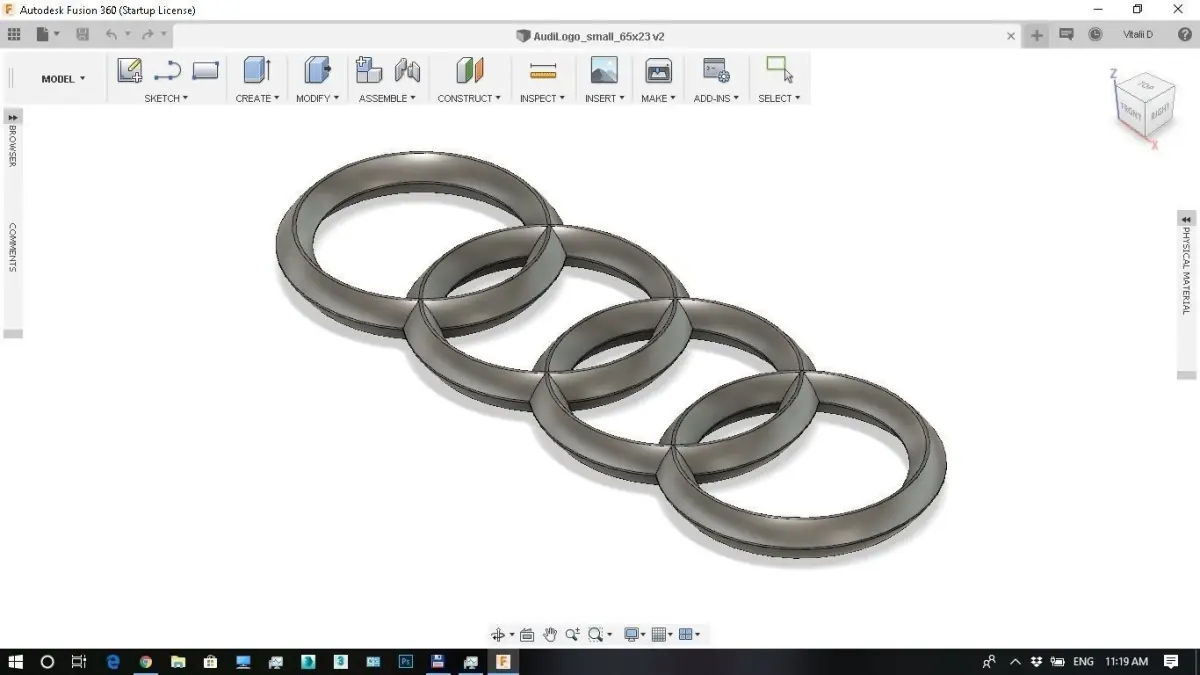Expand the MODIFY dropdown menu

tap(317, 98)
